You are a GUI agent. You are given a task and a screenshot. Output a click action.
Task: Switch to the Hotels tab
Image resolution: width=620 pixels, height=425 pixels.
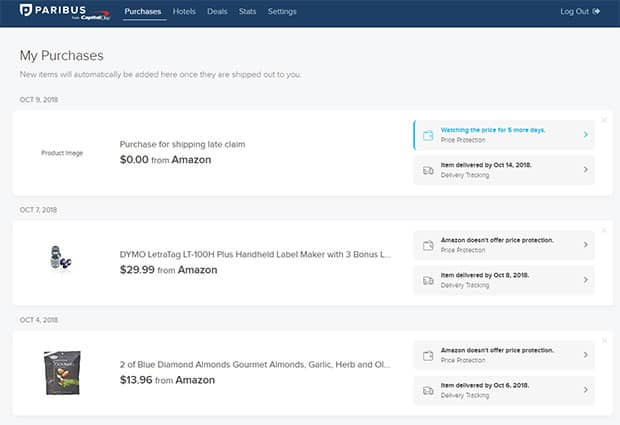tap(184, 11)
